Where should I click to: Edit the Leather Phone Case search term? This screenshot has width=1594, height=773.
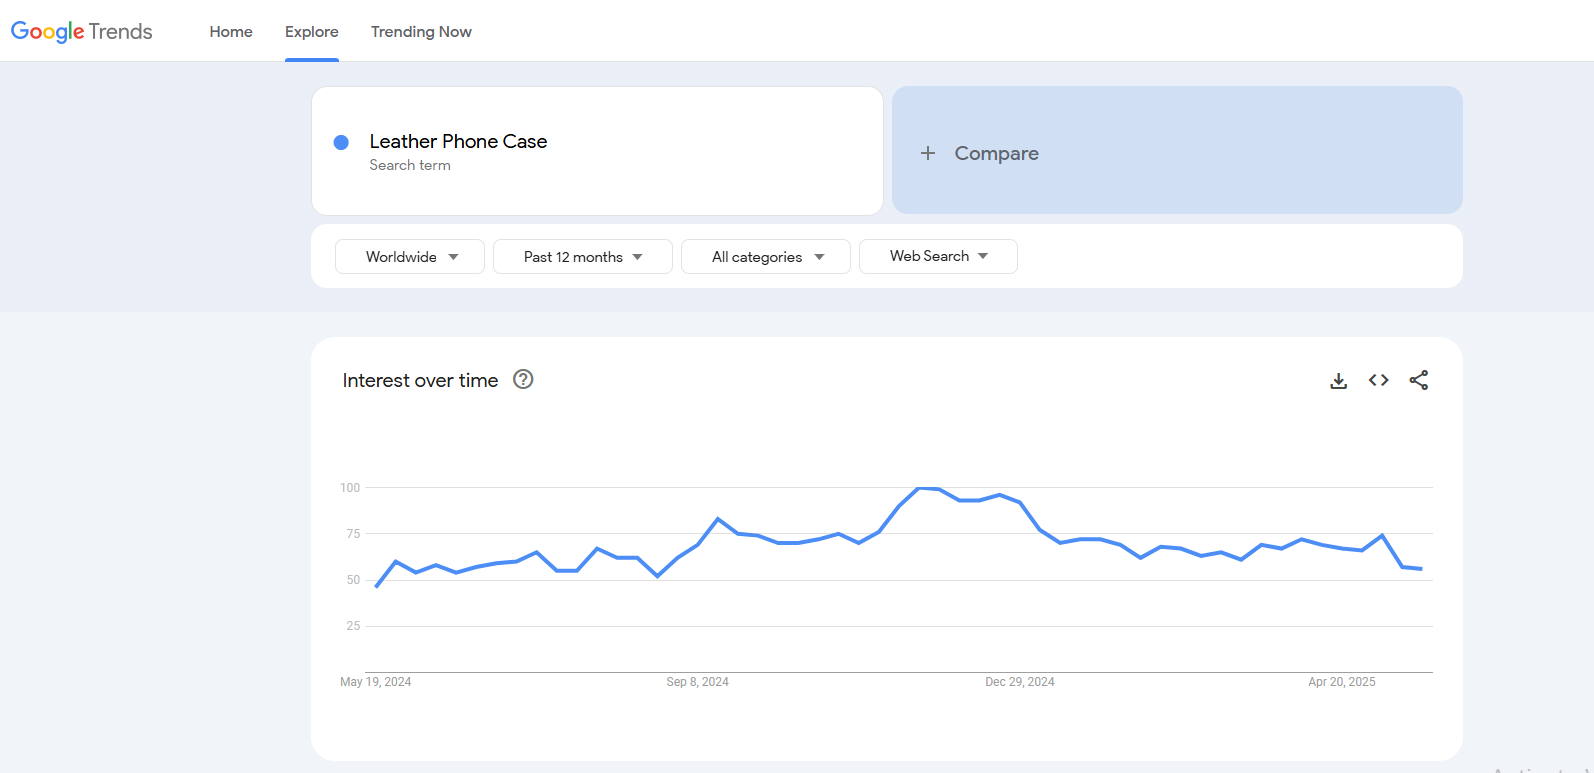458,142
